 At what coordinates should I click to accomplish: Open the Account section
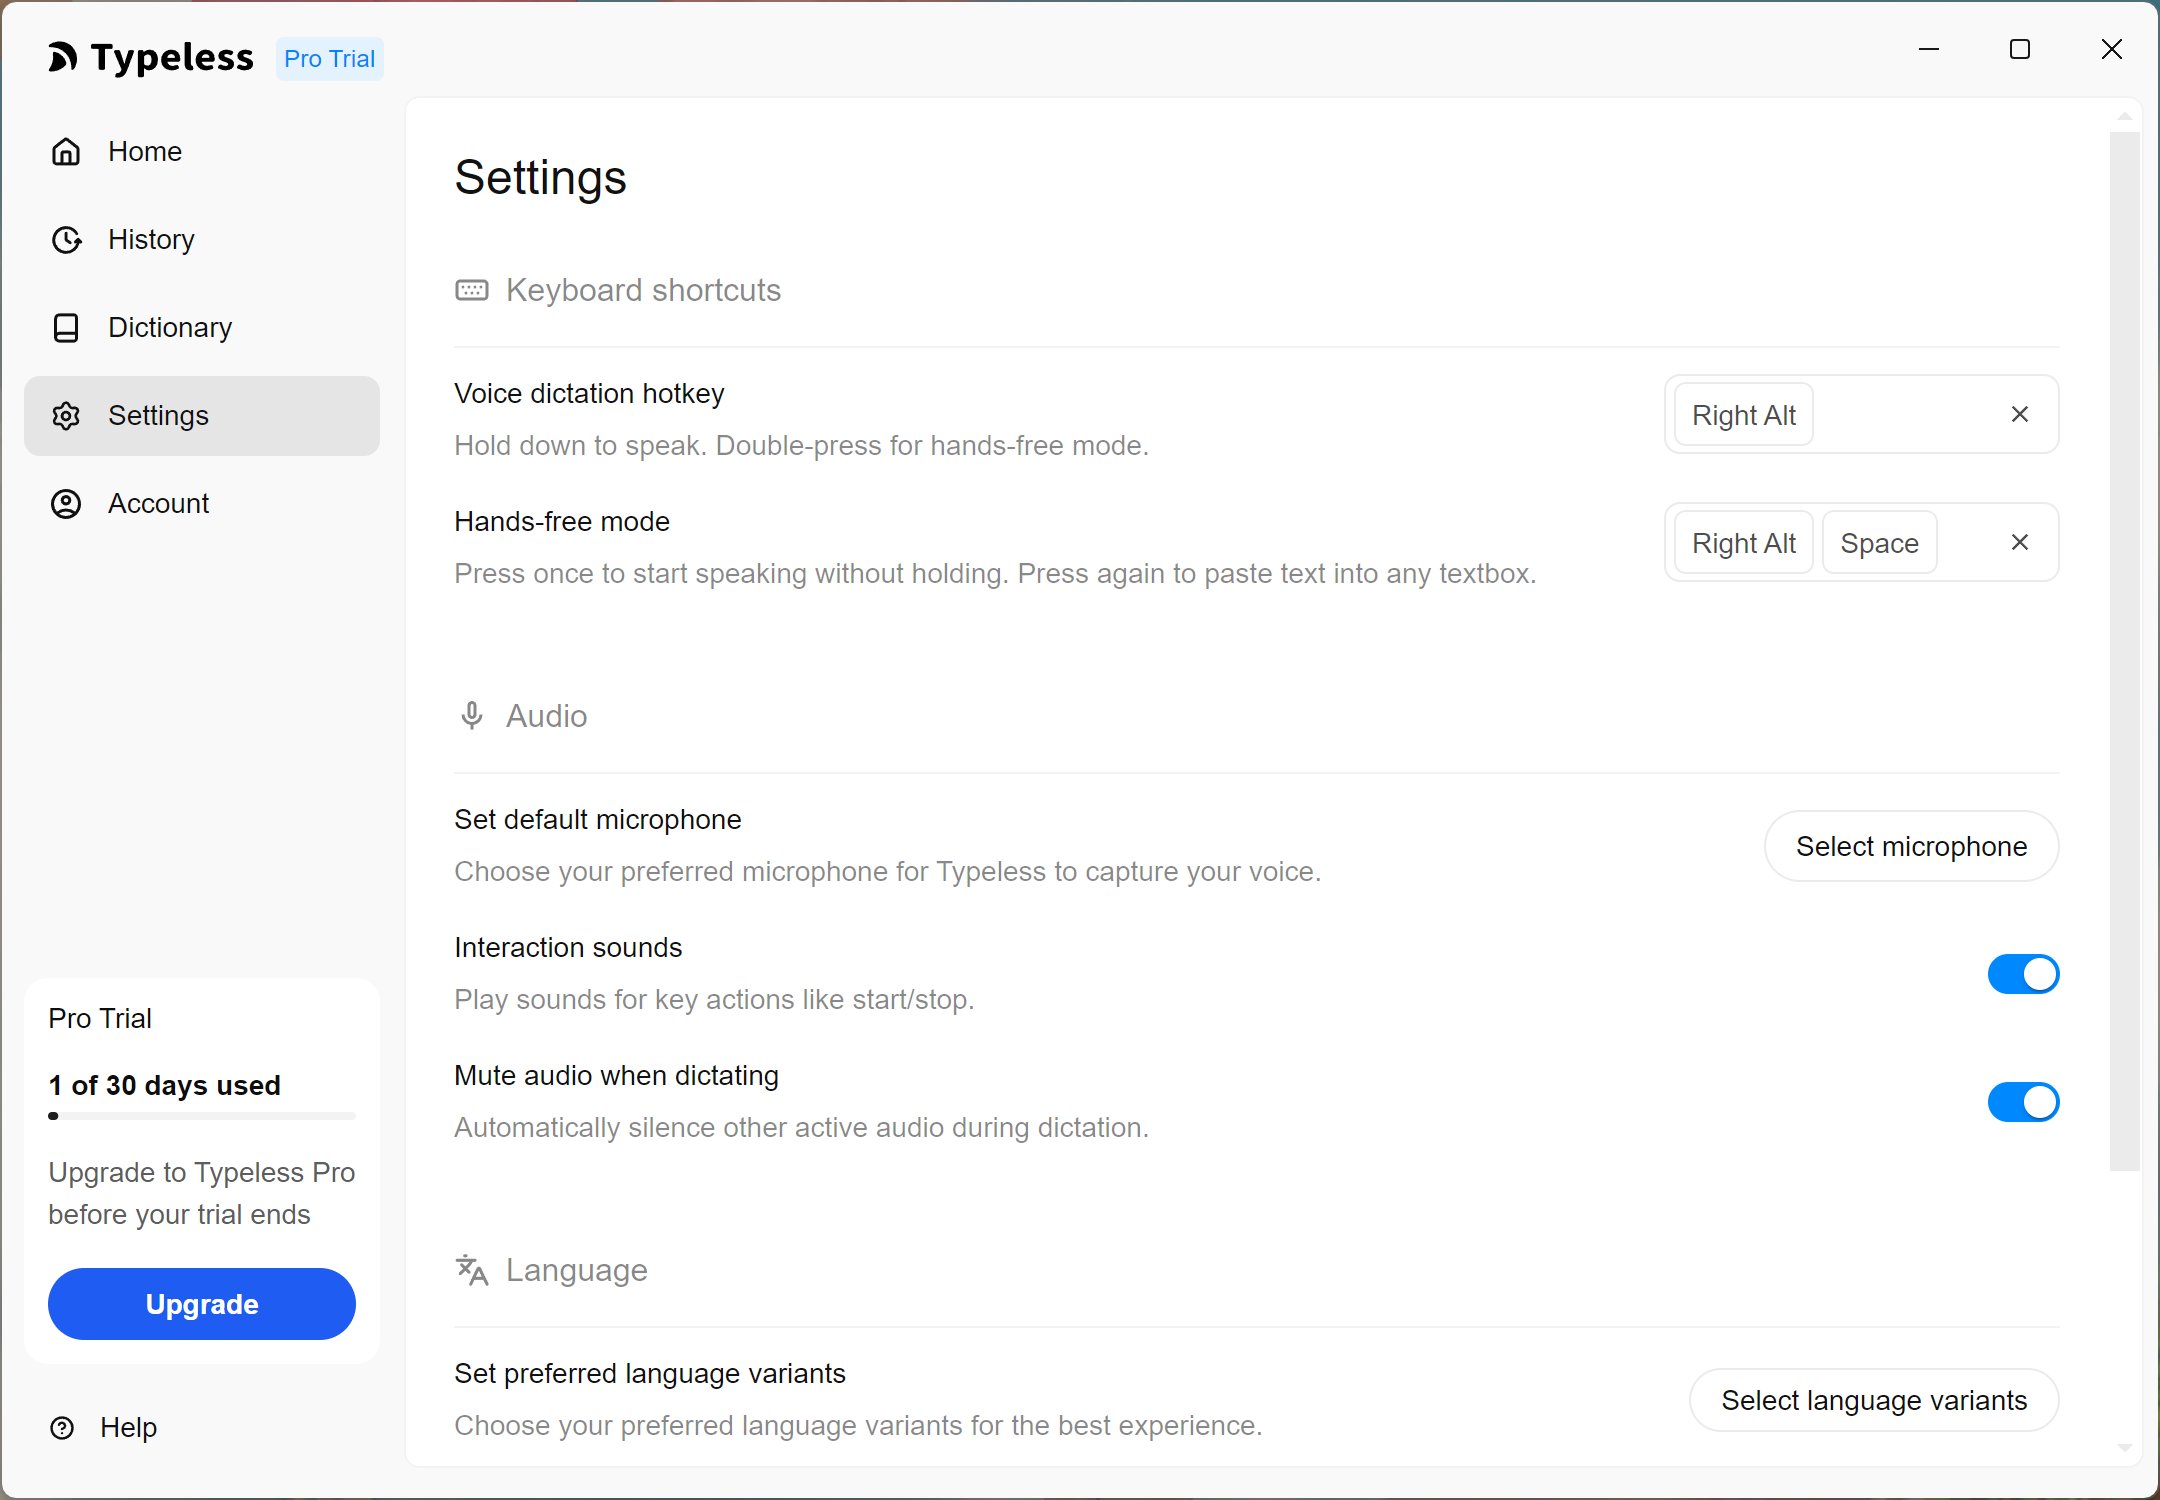[x=158, y=504]
